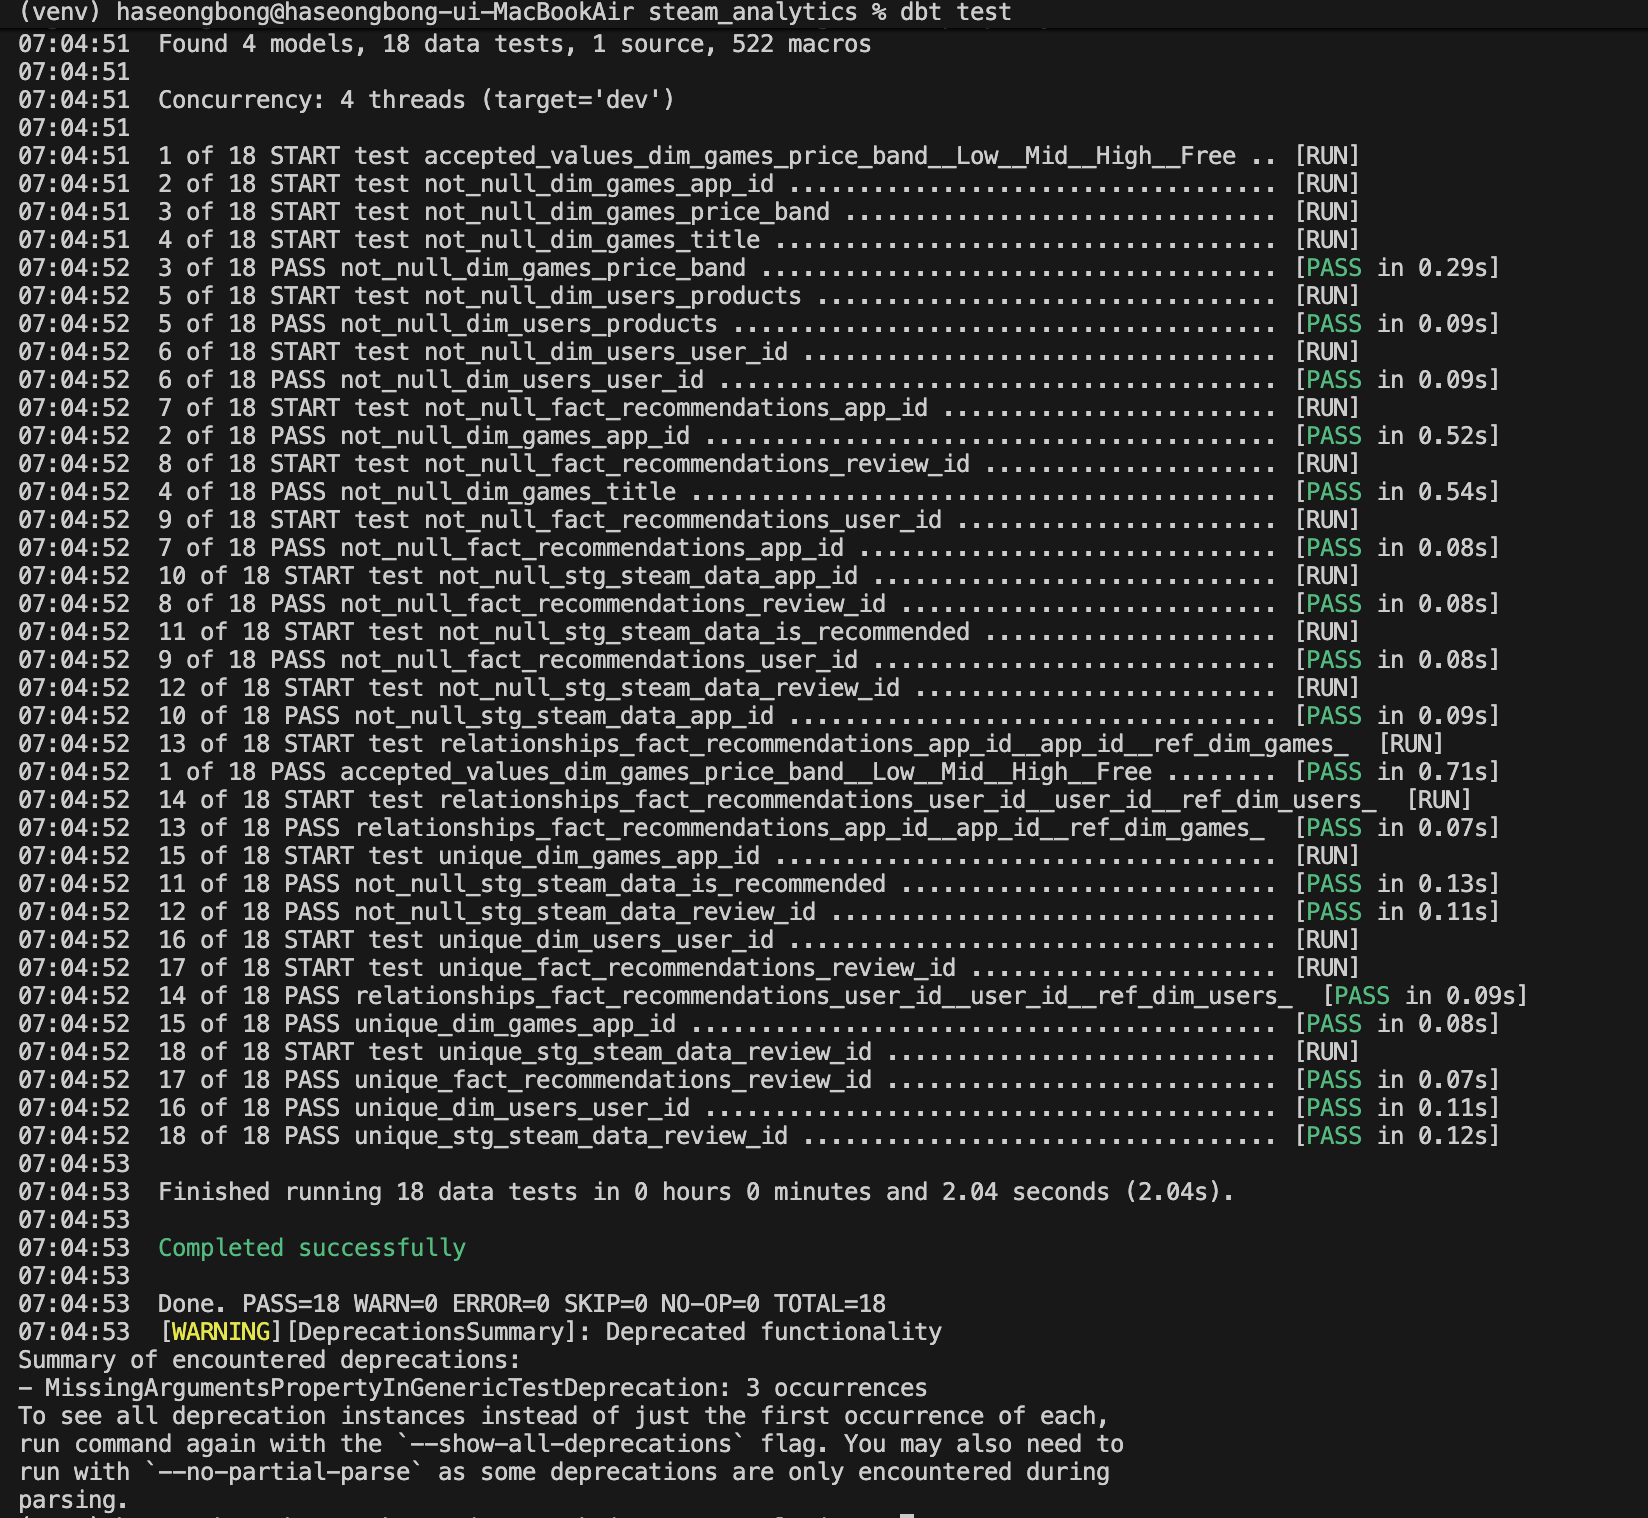Viewport: 1648px width, 1518px height.
Task: Click '[PASS in 0.71s]' result text
Action: click(x=1398, y=772)
